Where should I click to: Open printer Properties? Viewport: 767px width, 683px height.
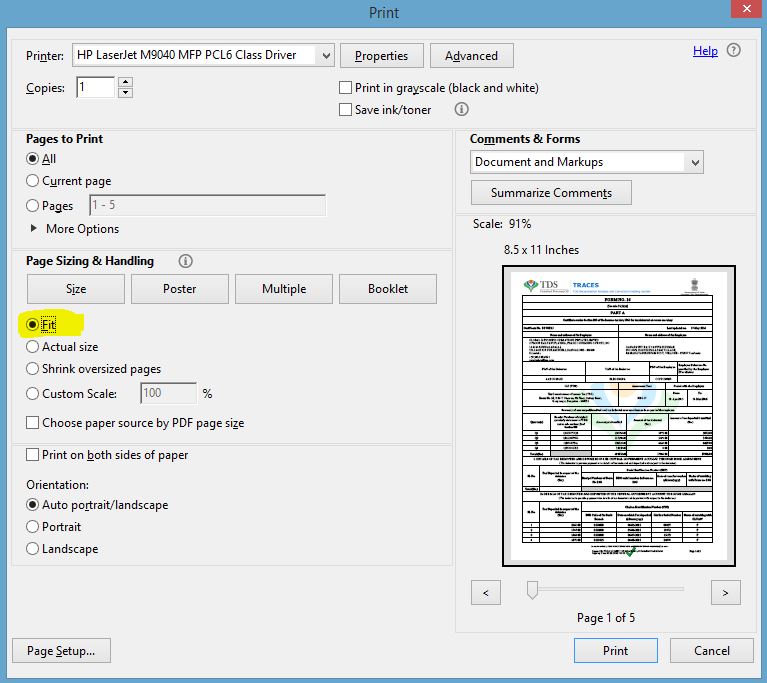pos(382,55)
